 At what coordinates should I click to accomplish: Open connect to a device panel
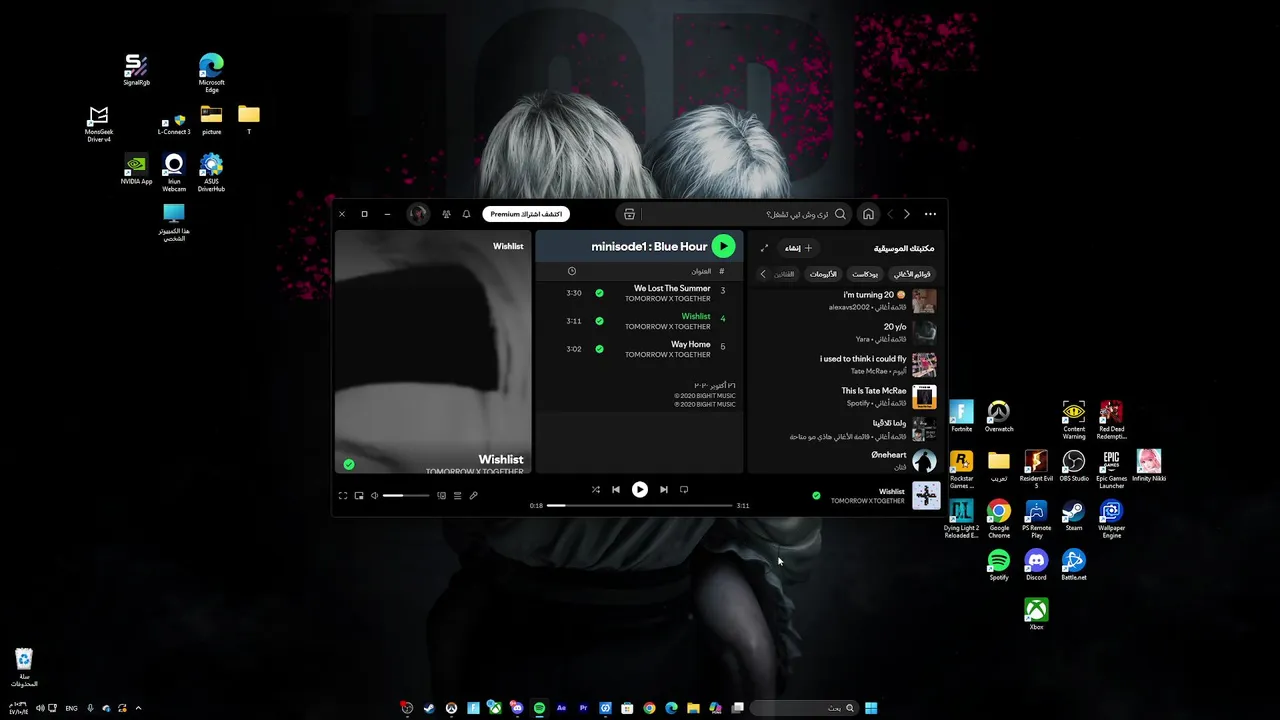441,496
